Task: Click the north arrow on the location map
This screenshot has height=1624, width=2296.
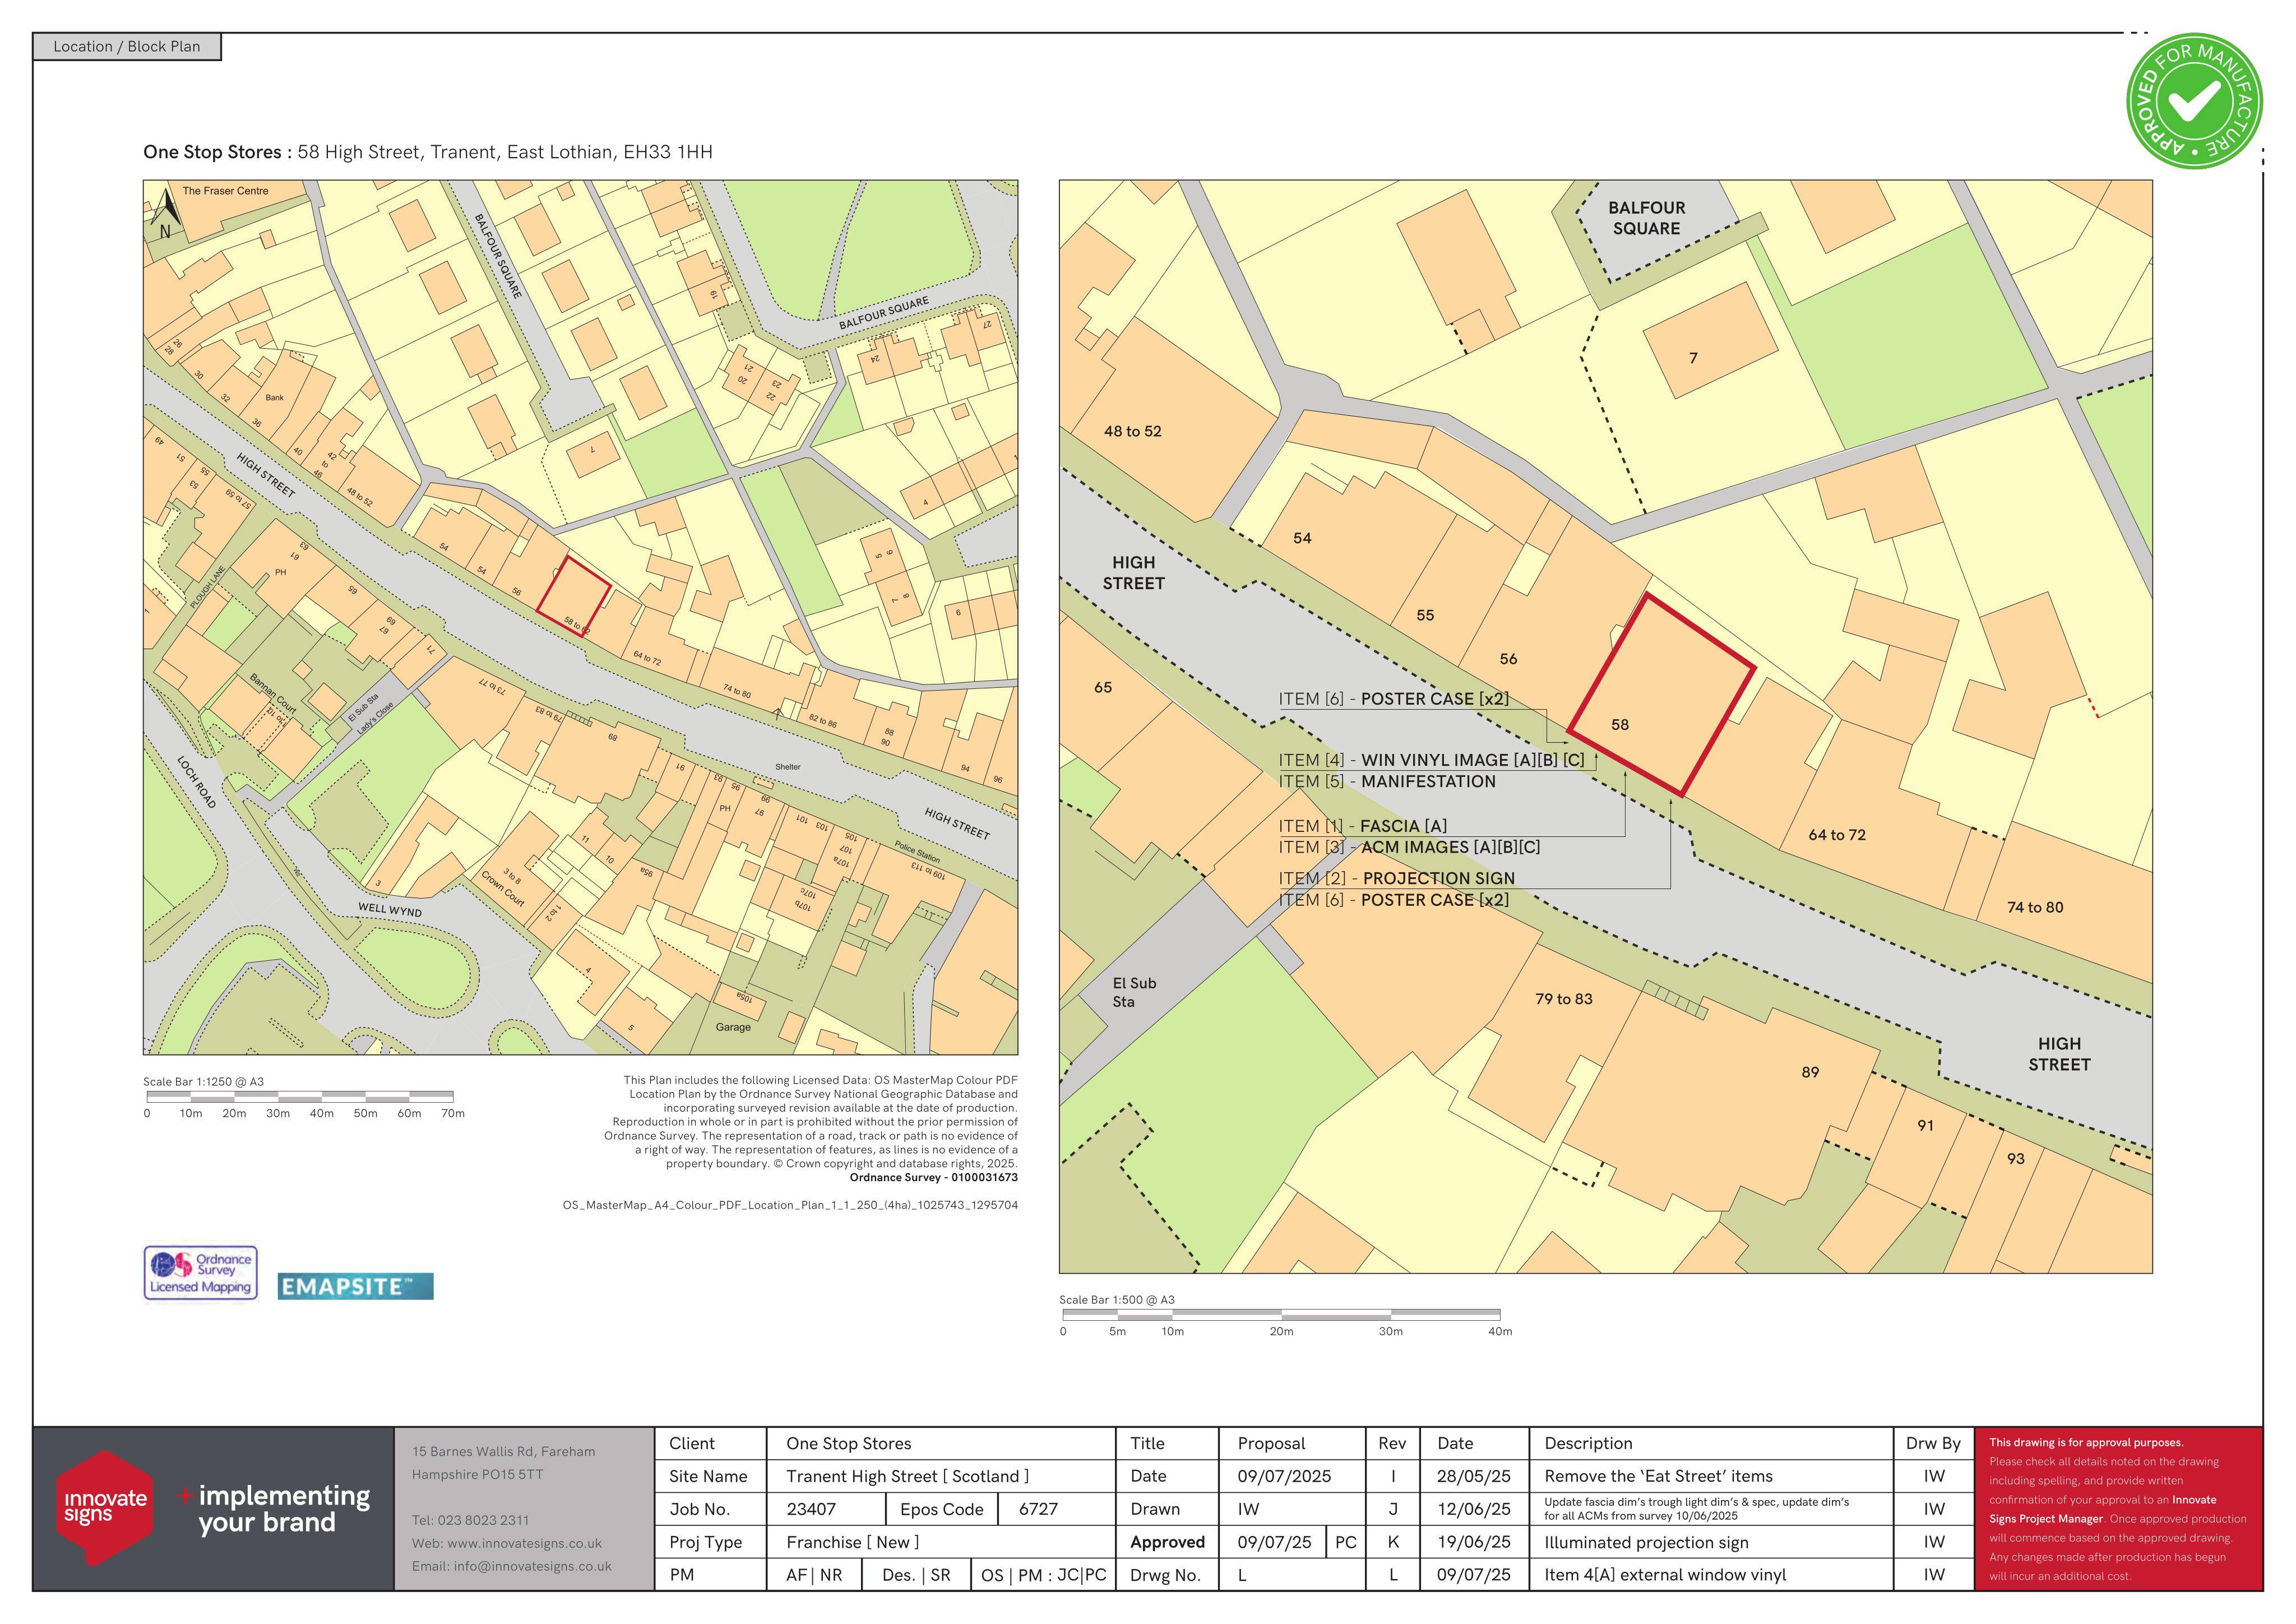Action: pyautogui.click(x=166, y=214)
